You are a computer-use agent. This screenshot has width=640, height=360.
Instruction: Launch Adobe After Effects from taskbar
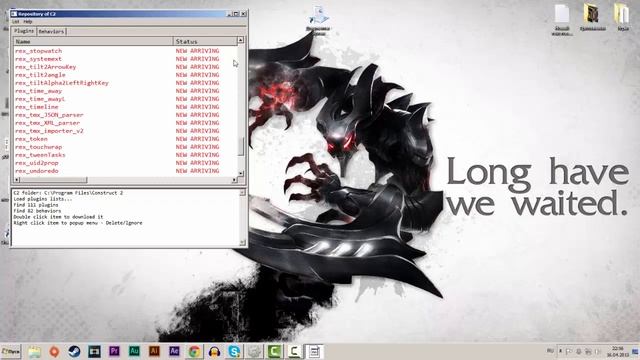tap(174, 351)
